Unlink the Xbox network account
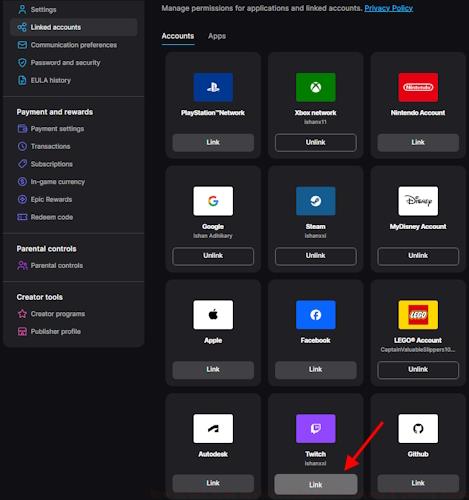Viewport: 469px width, 500px height. pos(315,142)
